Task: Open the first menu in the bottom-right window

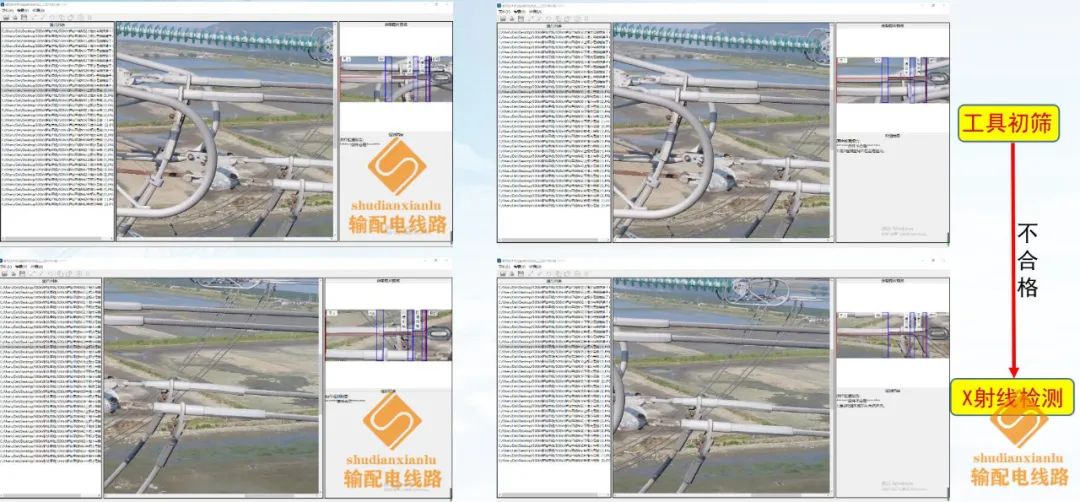Action: pos(504,266)
